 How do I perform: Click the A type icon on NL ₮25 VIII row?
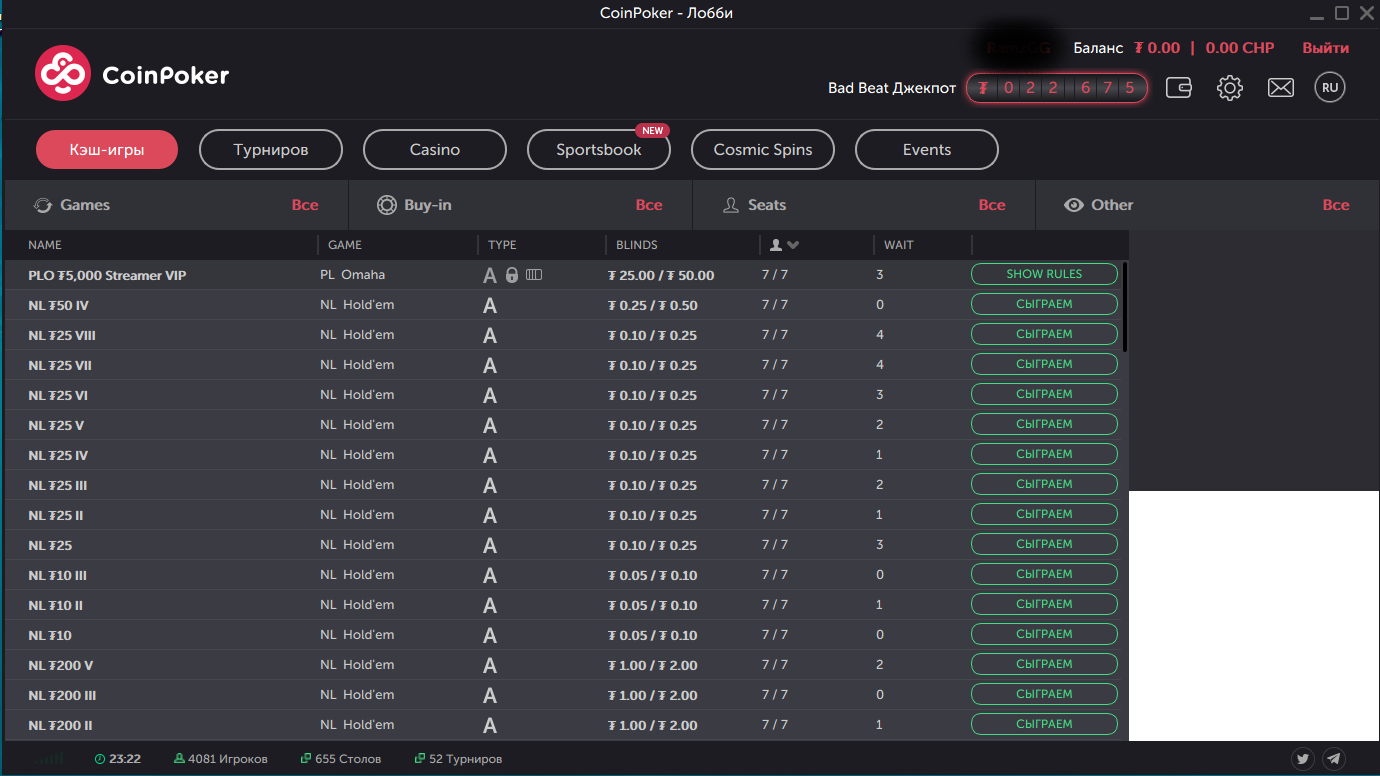click(490, 336)
